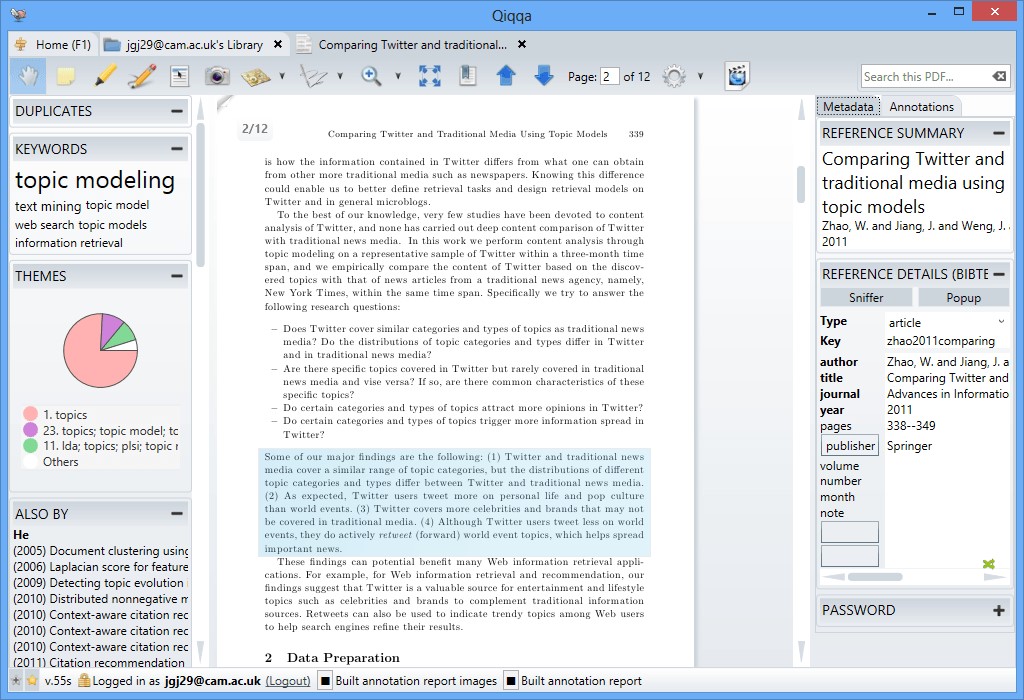Open the zoom options dropdown arrow
The image size is (1024, 700).
pos(398,76)
